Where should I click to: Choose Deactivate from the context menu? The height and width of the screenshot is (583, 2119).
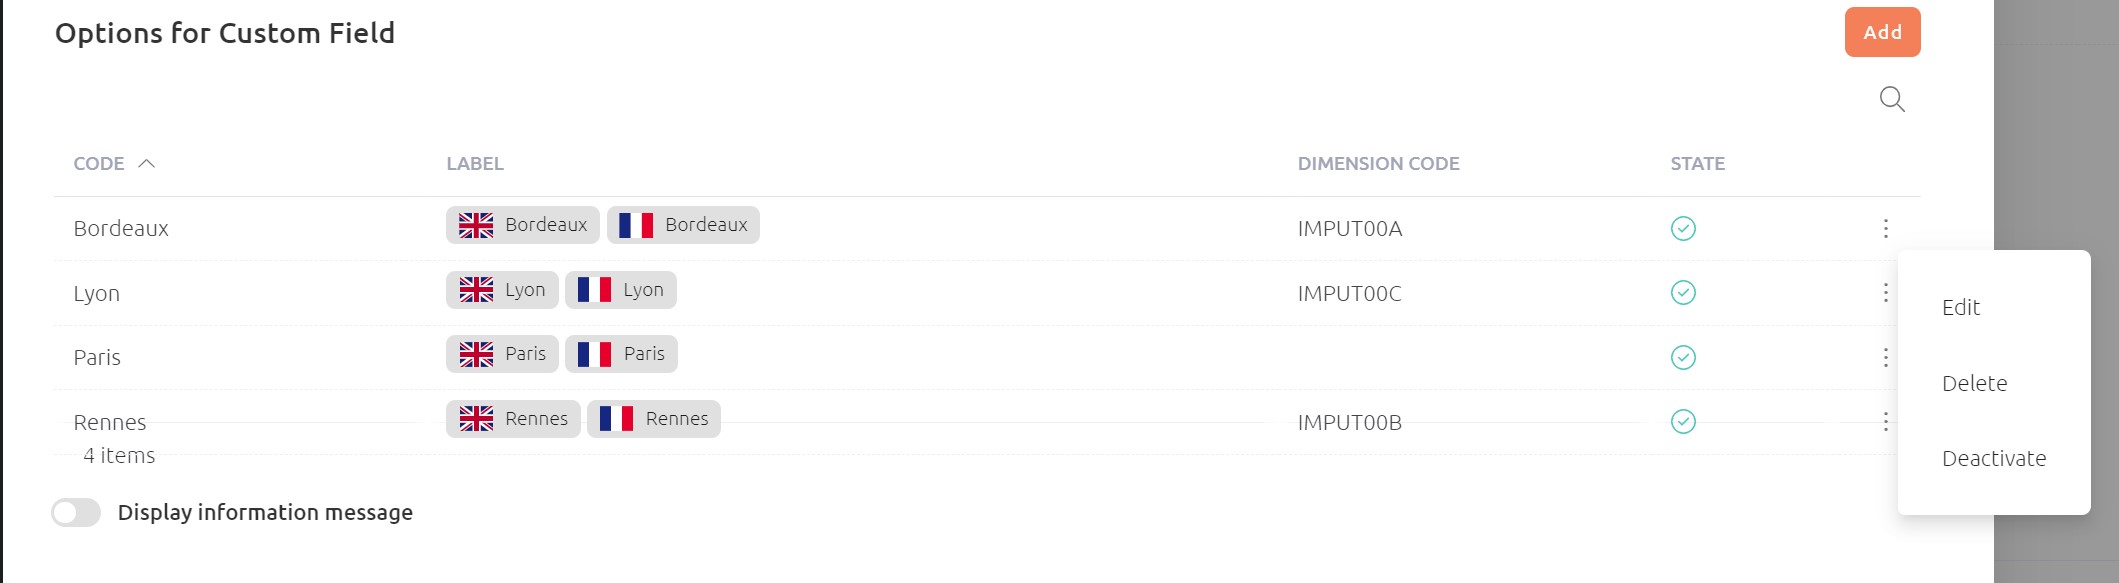[x=1993, y=458]
